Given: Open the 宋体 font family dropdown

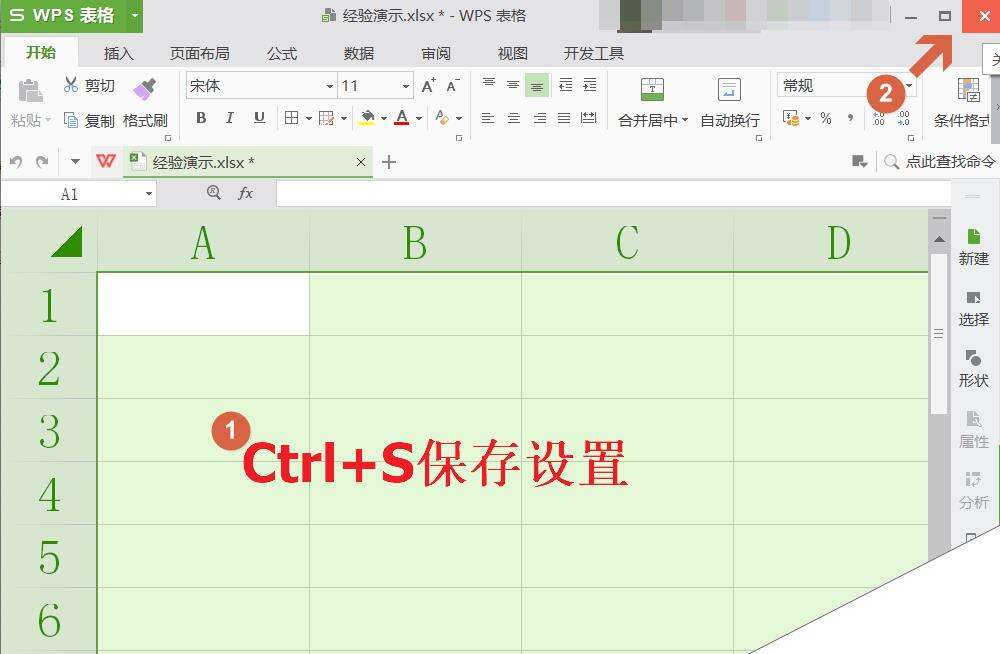Looking at the screenshot, I should click(329, 85).
